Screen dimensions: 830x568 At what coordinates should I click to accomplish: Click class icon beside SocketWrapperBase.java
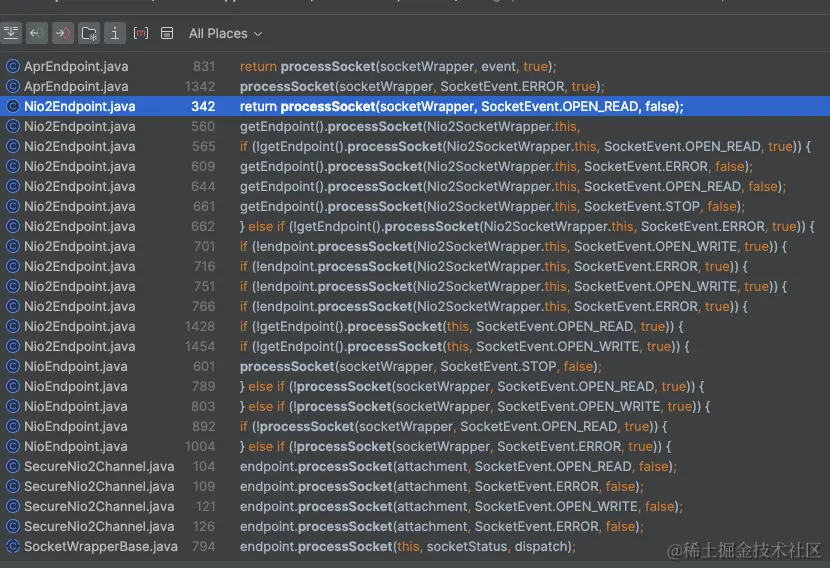click(x=13, y=546)
